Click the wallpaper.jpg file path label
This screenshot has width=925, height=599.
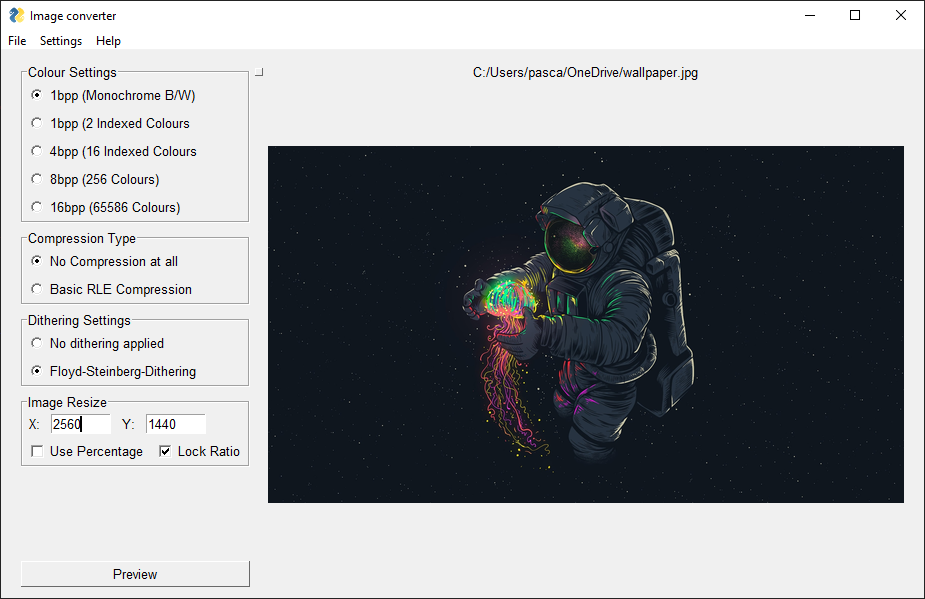[x=585, y=72]
